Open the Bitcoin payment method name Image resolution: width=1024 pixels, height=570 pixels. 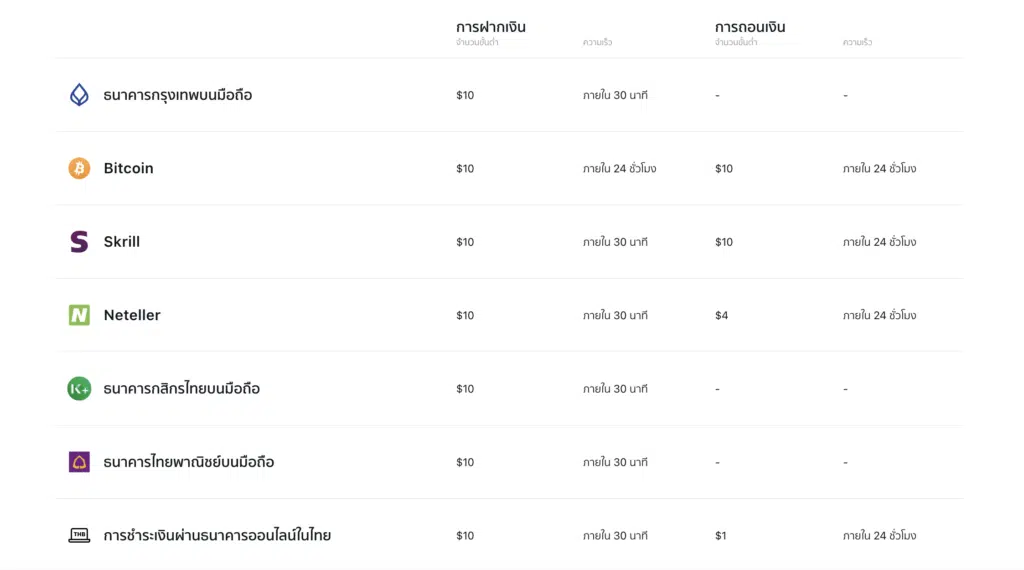pyautogui.click(x=129, y=168)
